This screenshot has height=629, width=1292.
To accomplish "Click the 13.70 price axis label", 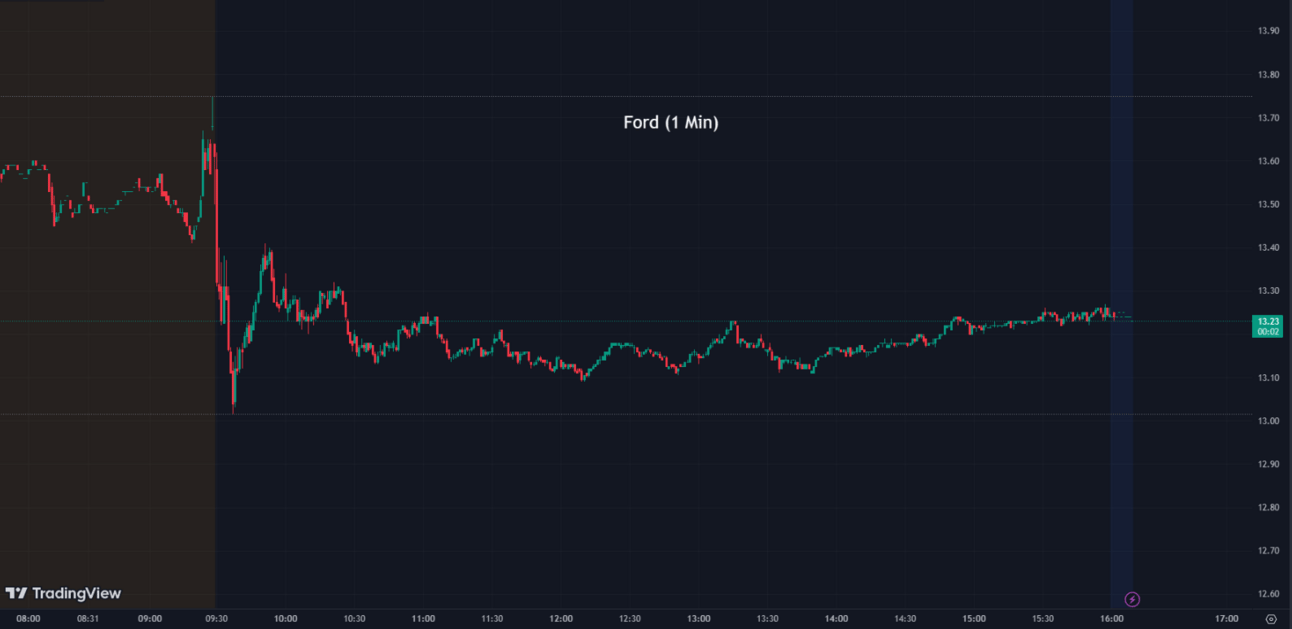I will point(1268,118).
